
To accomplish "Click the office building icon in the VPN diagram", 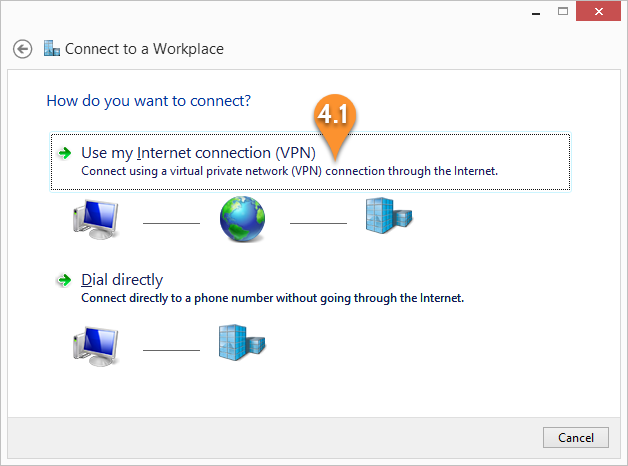I will (x=389, y=216).
